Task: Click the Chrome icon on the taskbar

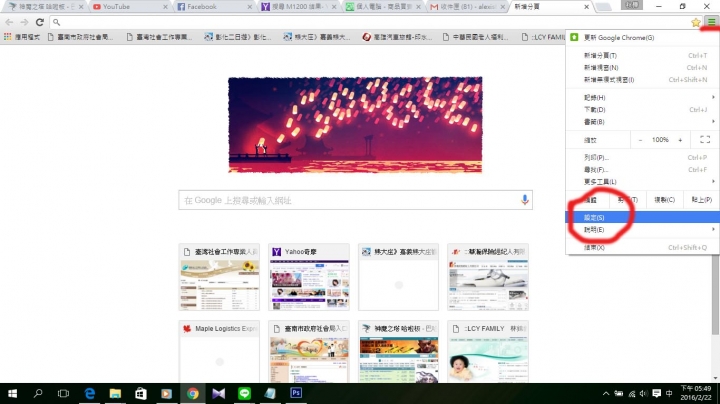Action: click(192, 393)
